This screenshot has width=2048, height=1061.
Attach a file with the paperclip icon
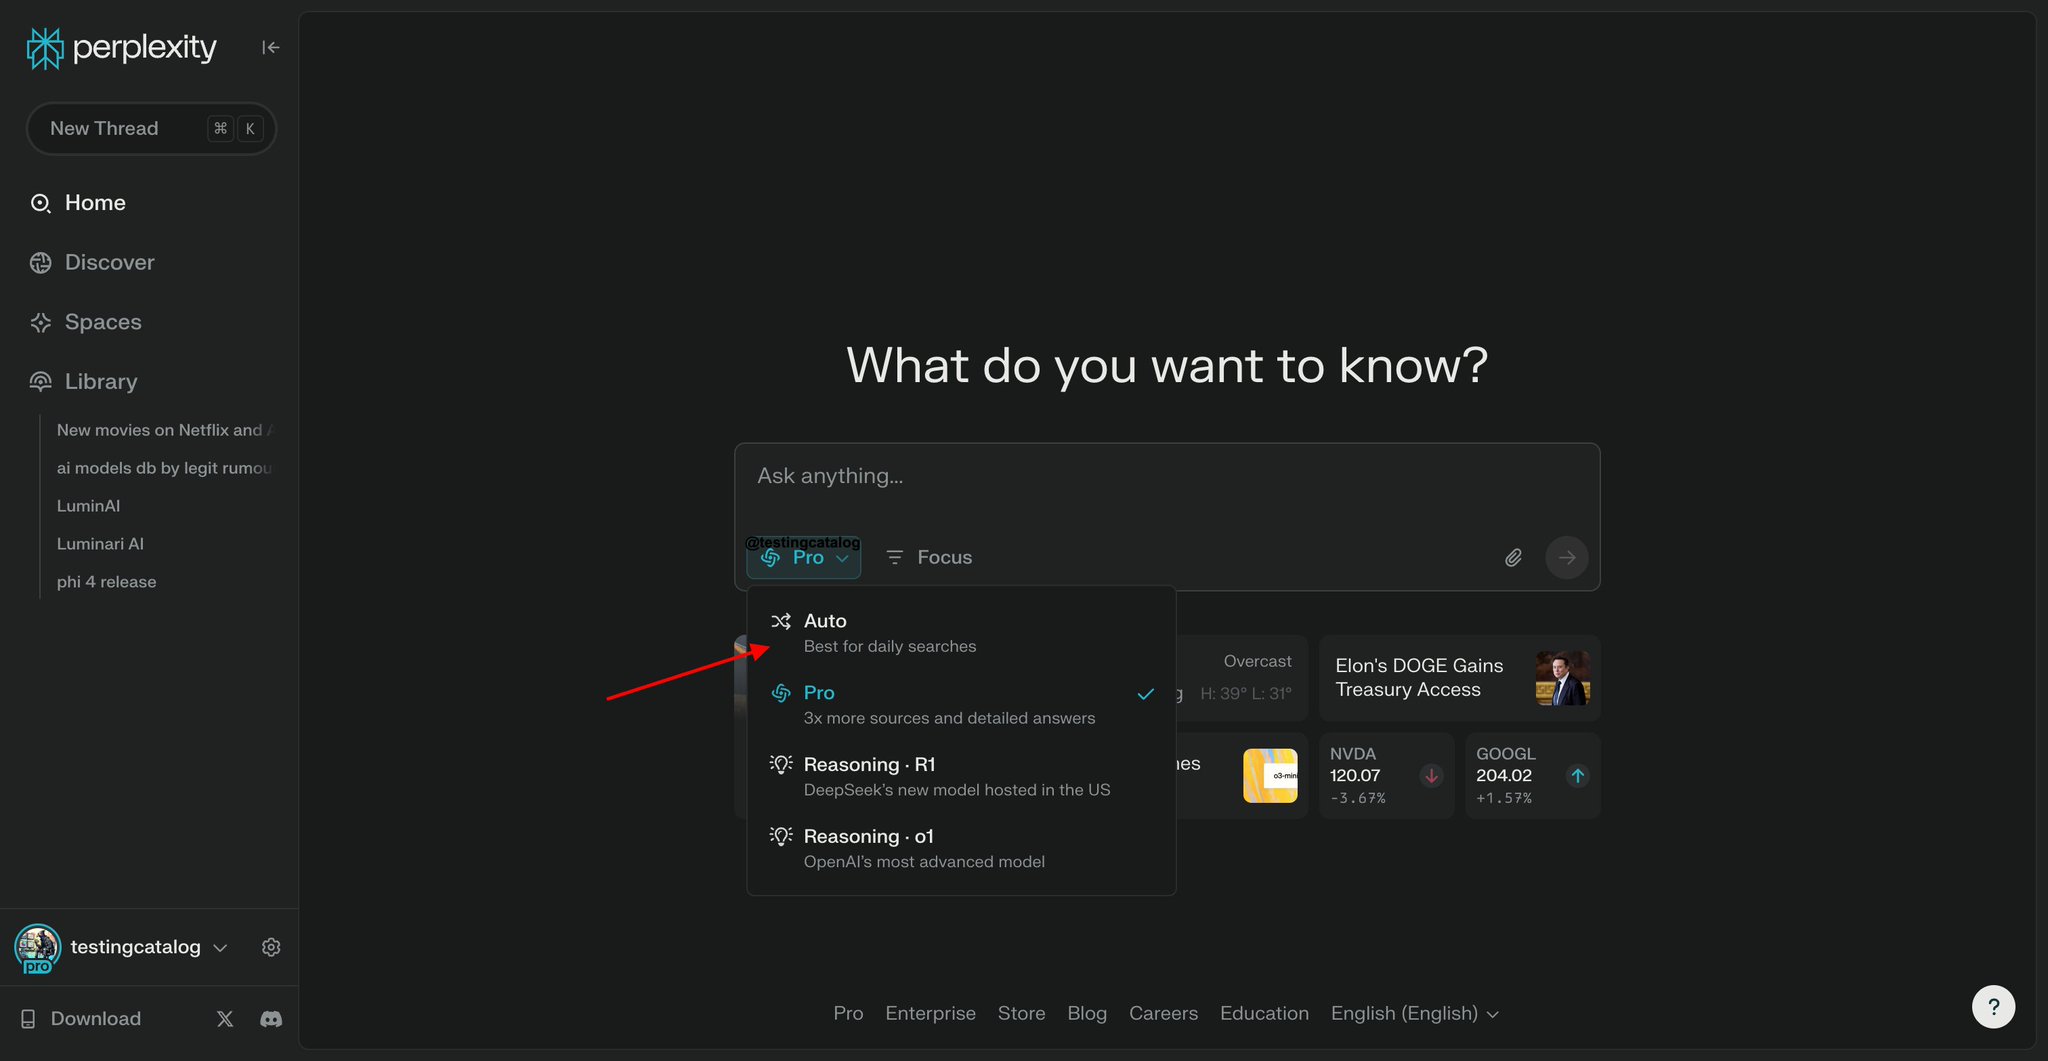[1513, 558]
